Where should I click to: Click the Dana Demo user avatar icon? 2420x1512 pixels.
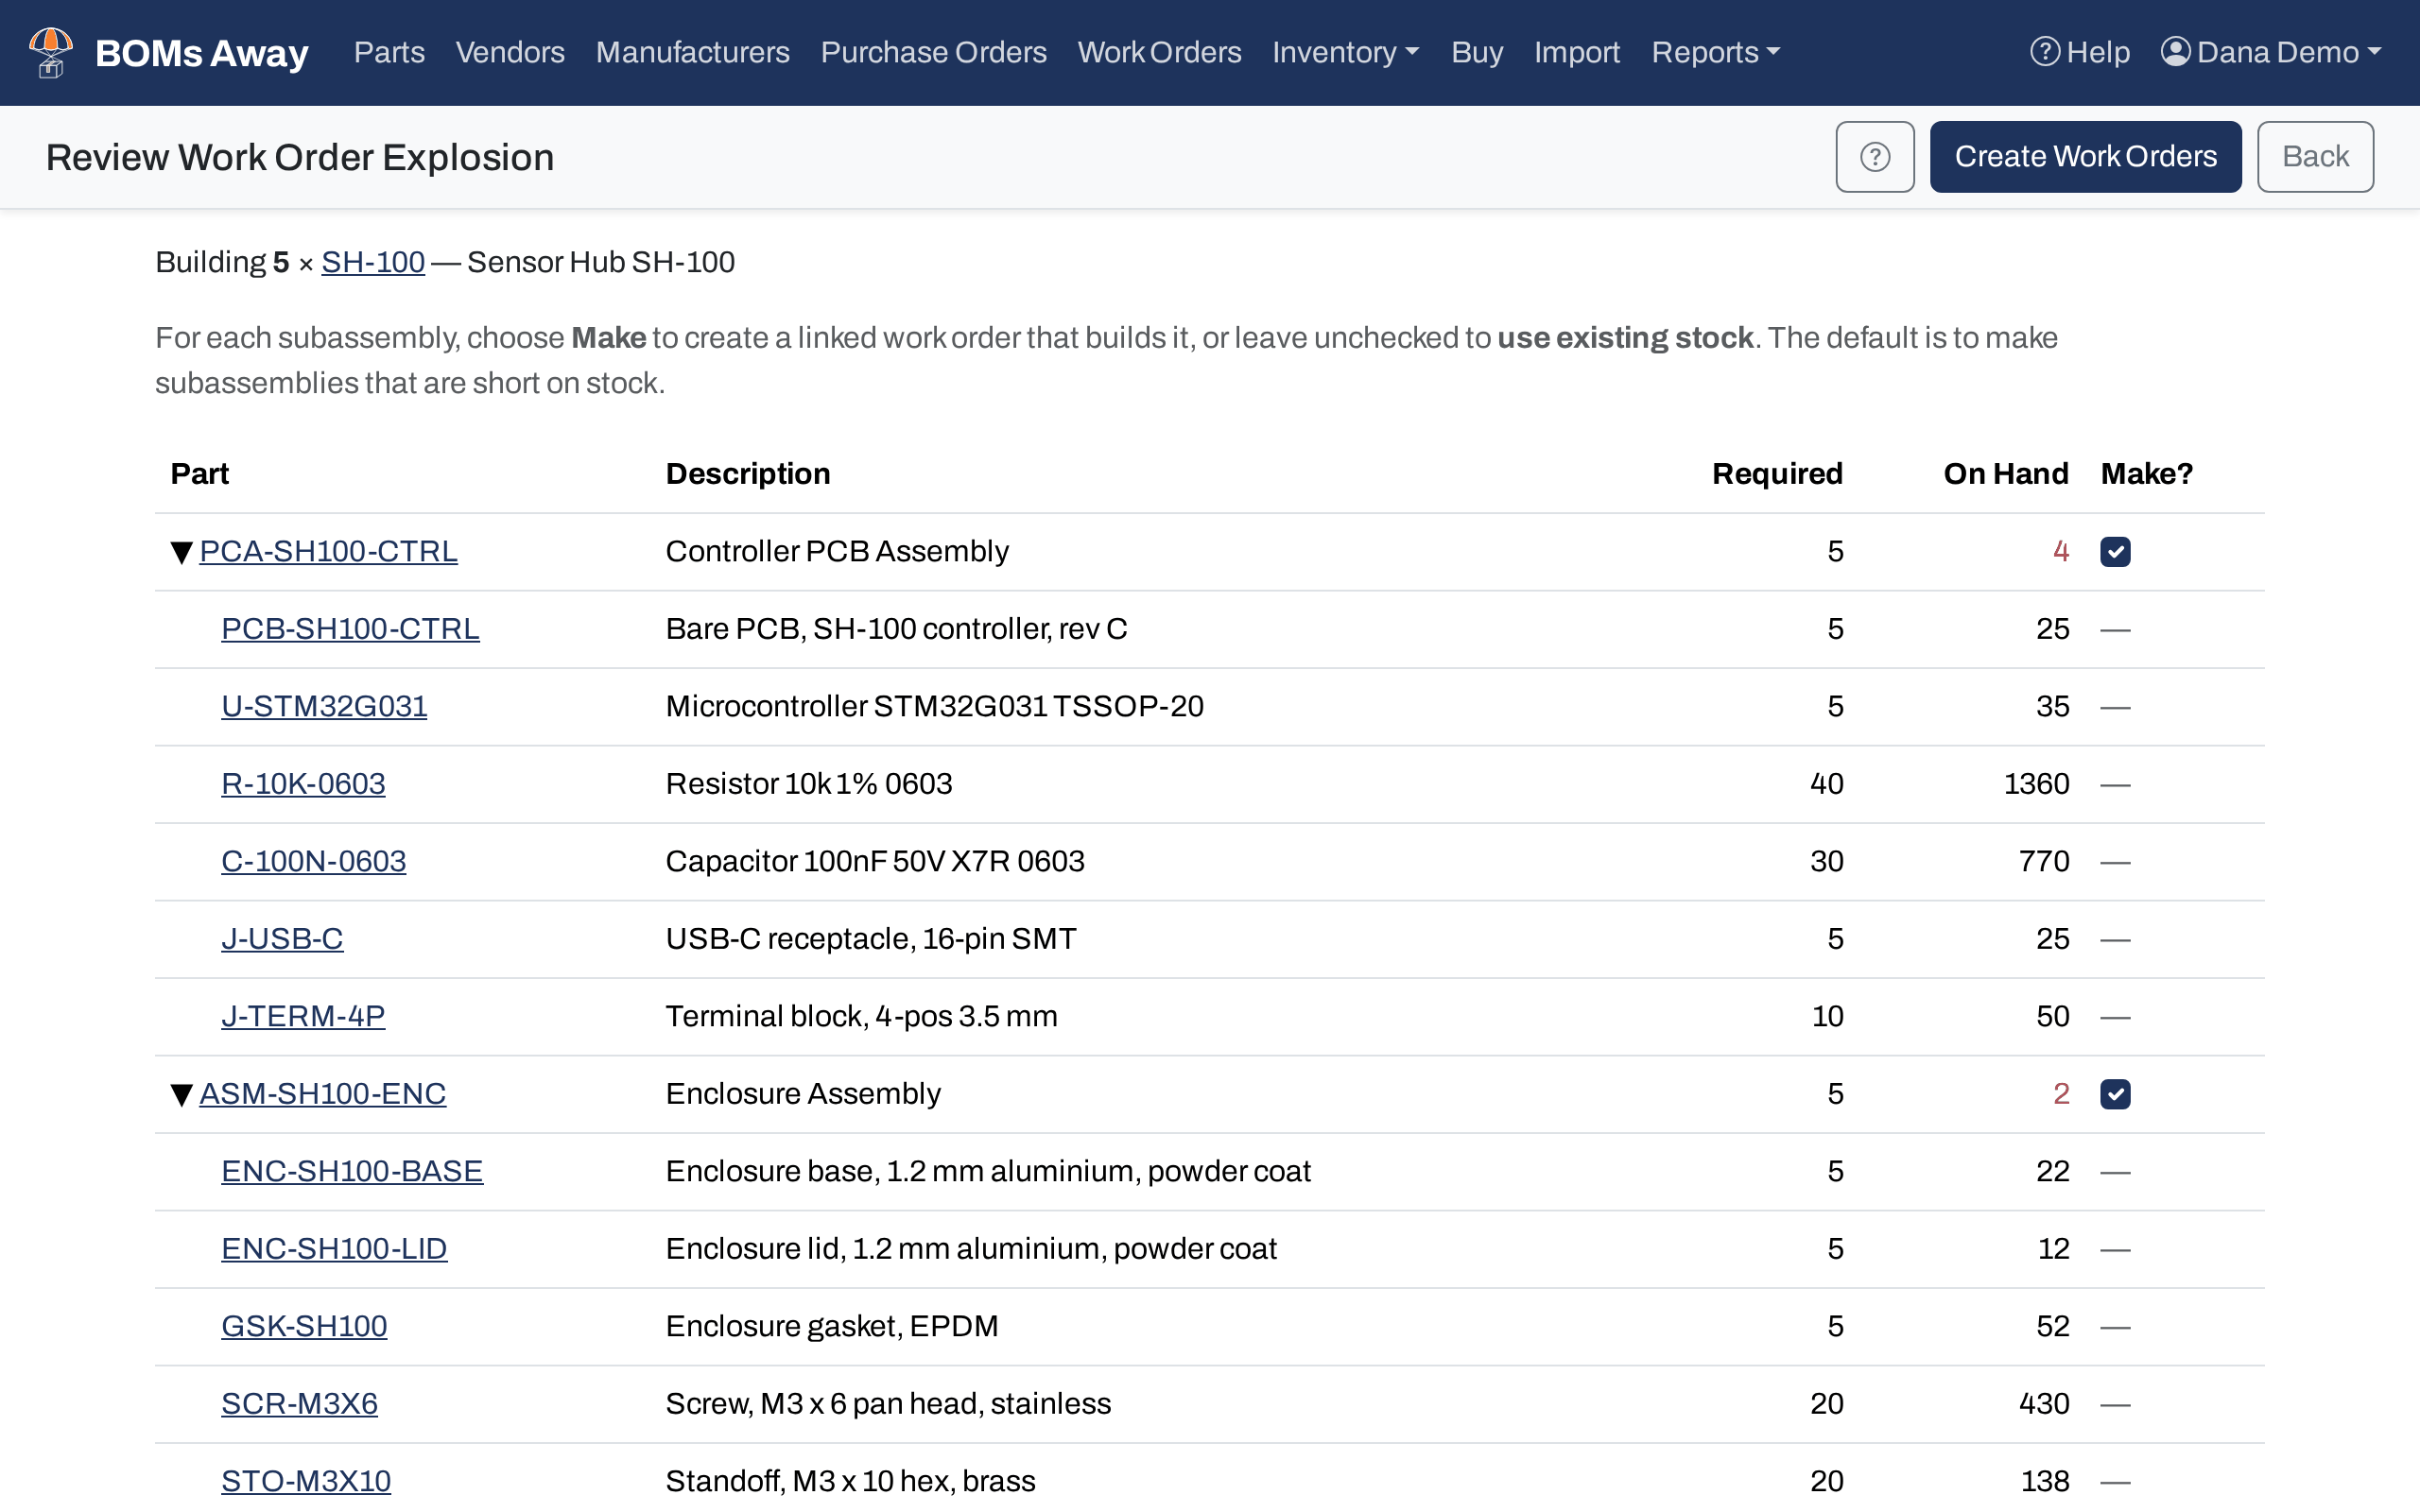(x=2175, y=52)
